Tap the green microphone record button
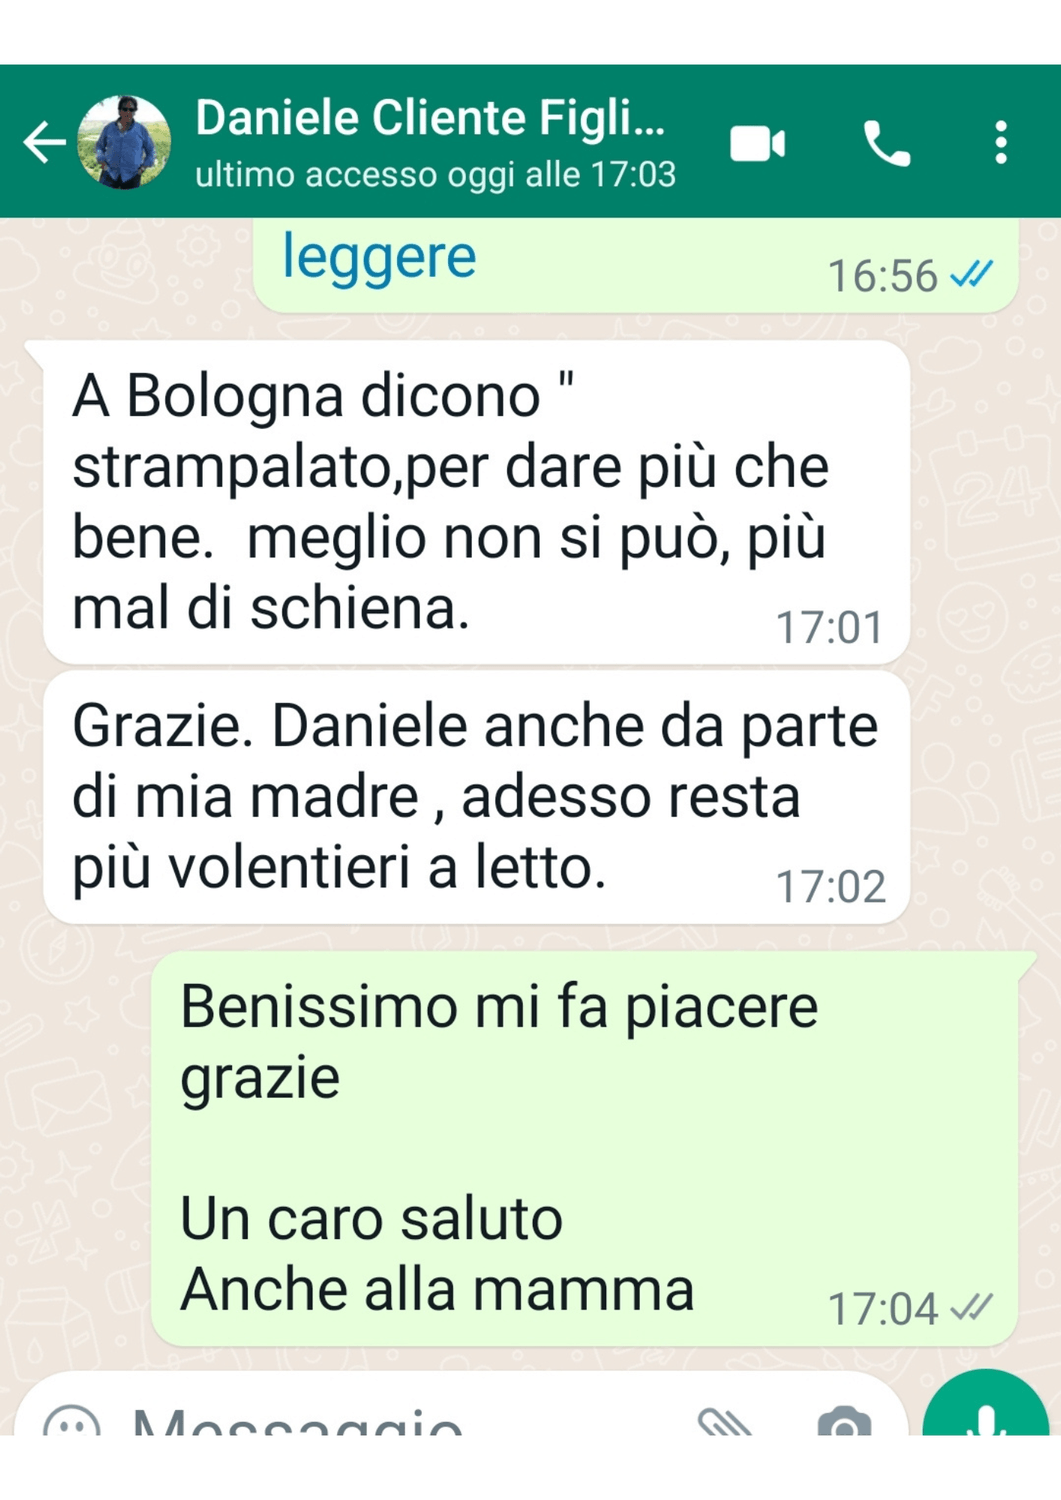1061x1500 pixels. pyautogui.click(x=986, y=1405)
